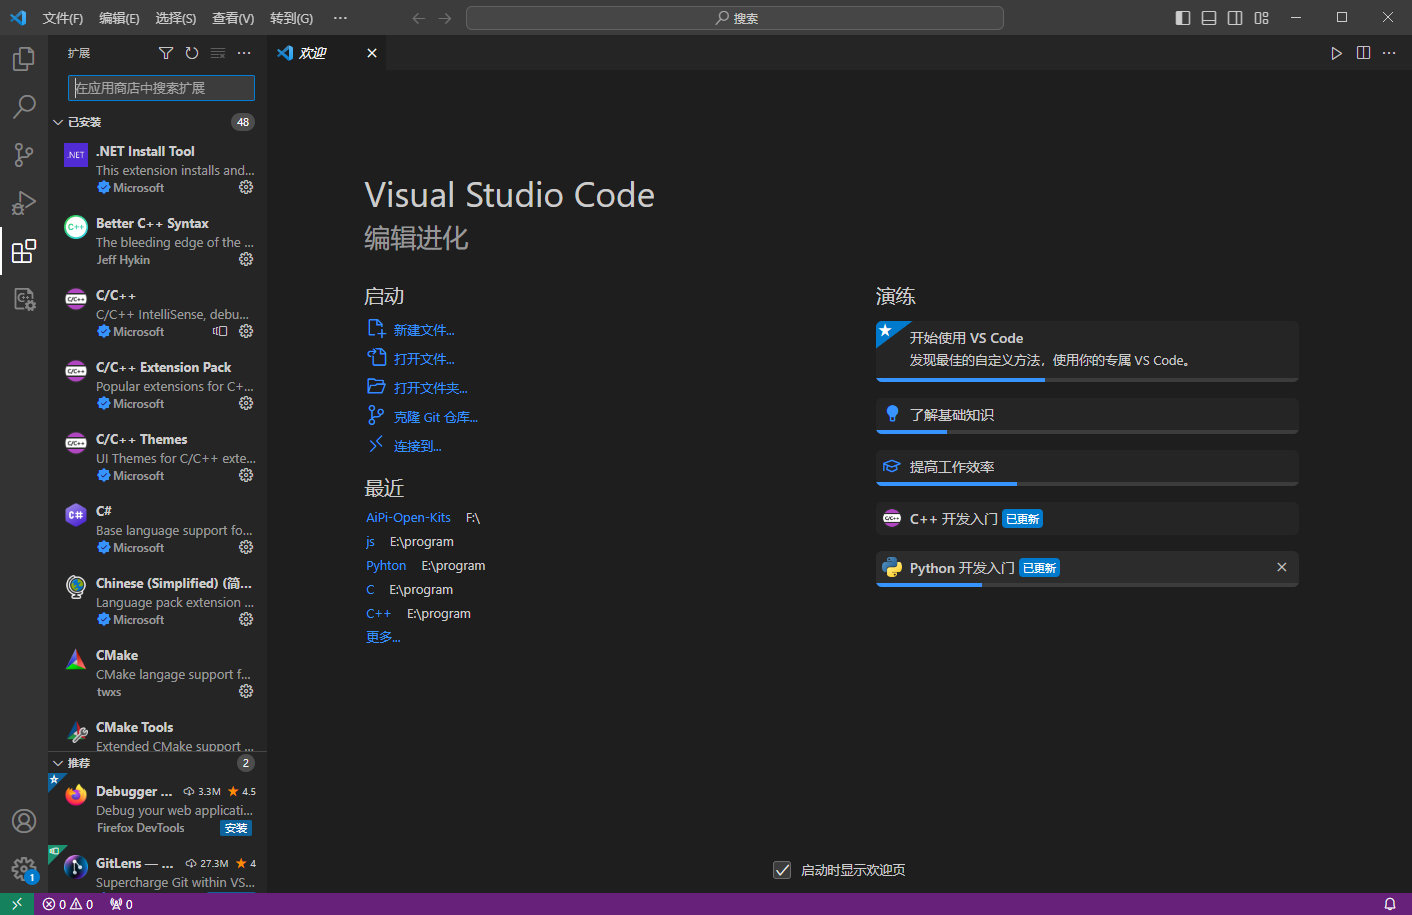Open the 开始使用 VS Code walkthrough

pyautogui.click(x=1087, y=351)
